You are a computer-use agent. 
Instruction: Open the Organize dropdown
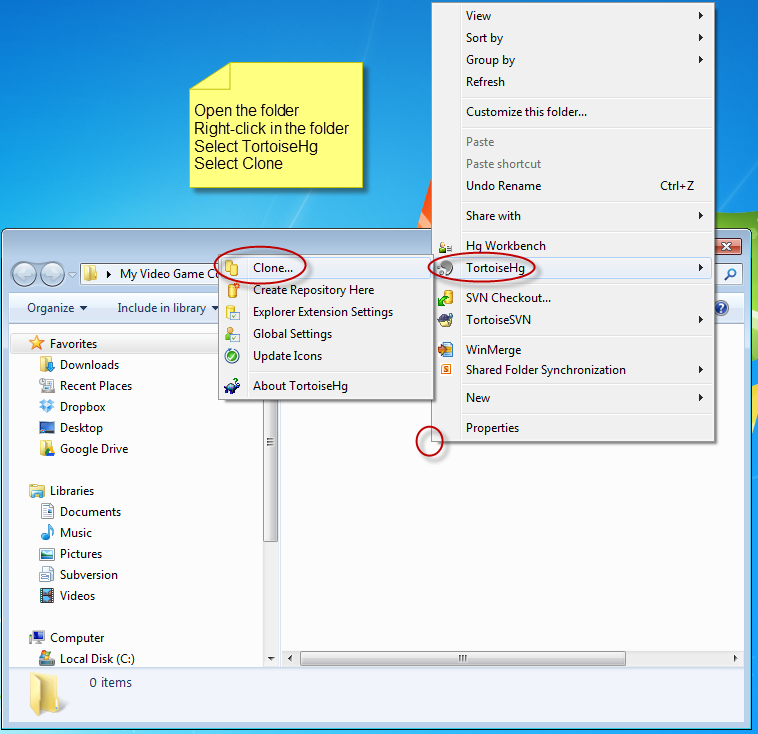pyautogui.click(x=57, y=308)
